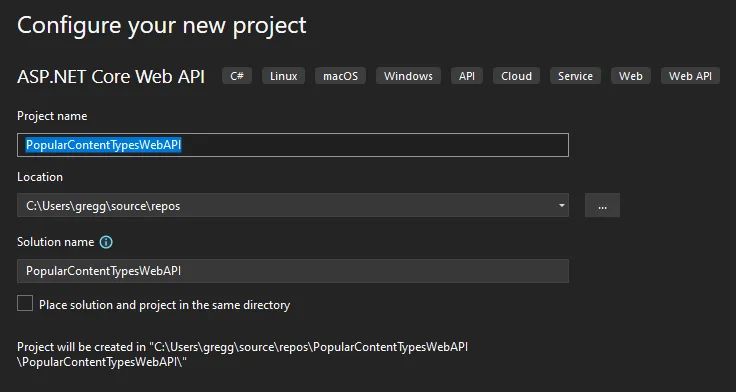The image size is (736, 392).
Task: Click the API tag
Action: pyautogui.click(x=467, y=76)
